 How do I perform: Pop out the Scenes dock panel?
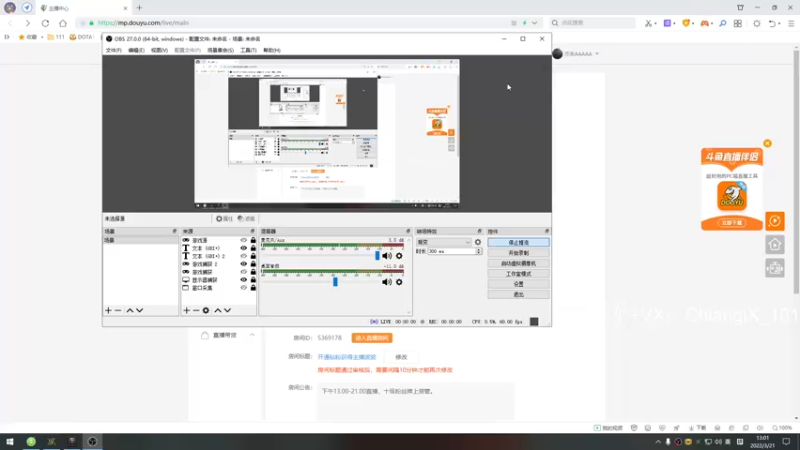point(174,231)
